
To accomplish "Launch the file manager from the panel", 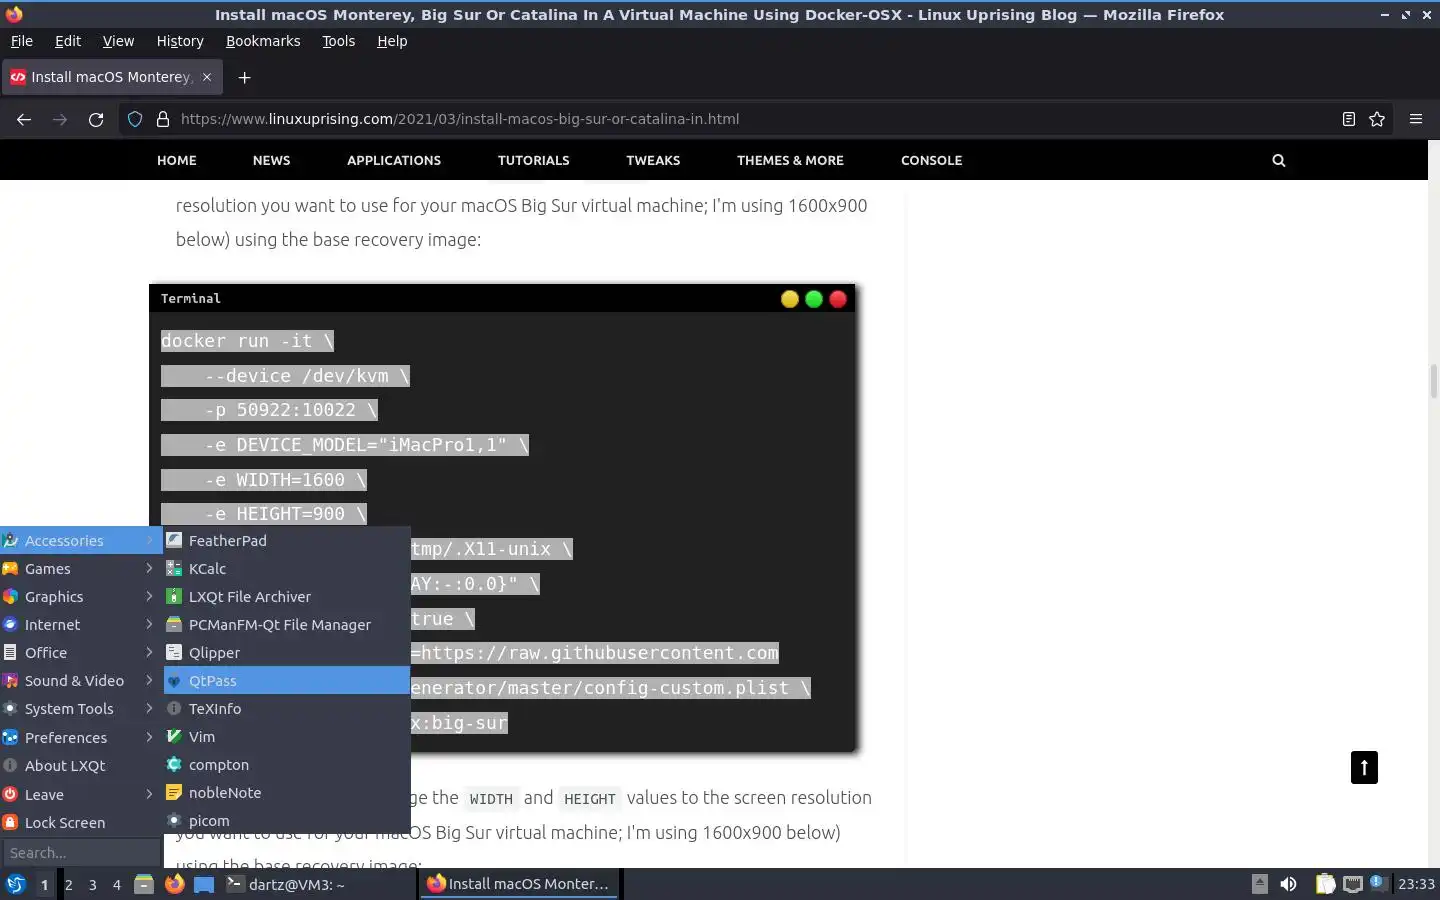I will click(144, 884).
